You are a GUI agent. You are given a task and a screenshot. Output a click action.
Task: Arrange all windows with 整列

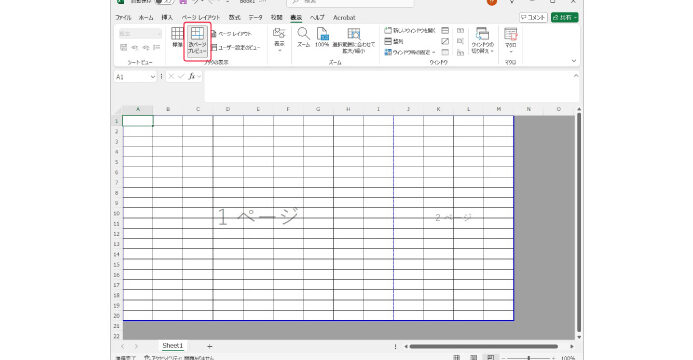point(393,42)
